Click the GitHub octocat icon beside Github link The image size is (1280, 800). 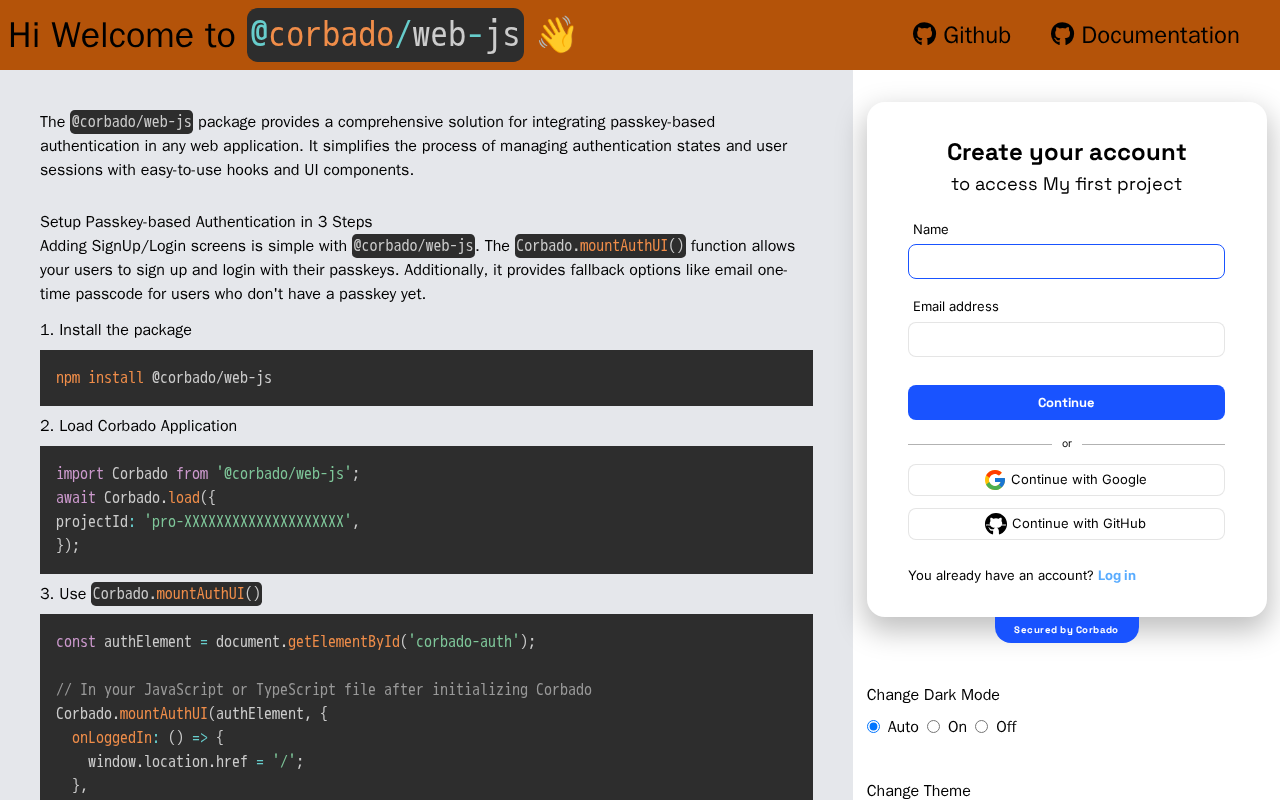[x=924, y=34]
